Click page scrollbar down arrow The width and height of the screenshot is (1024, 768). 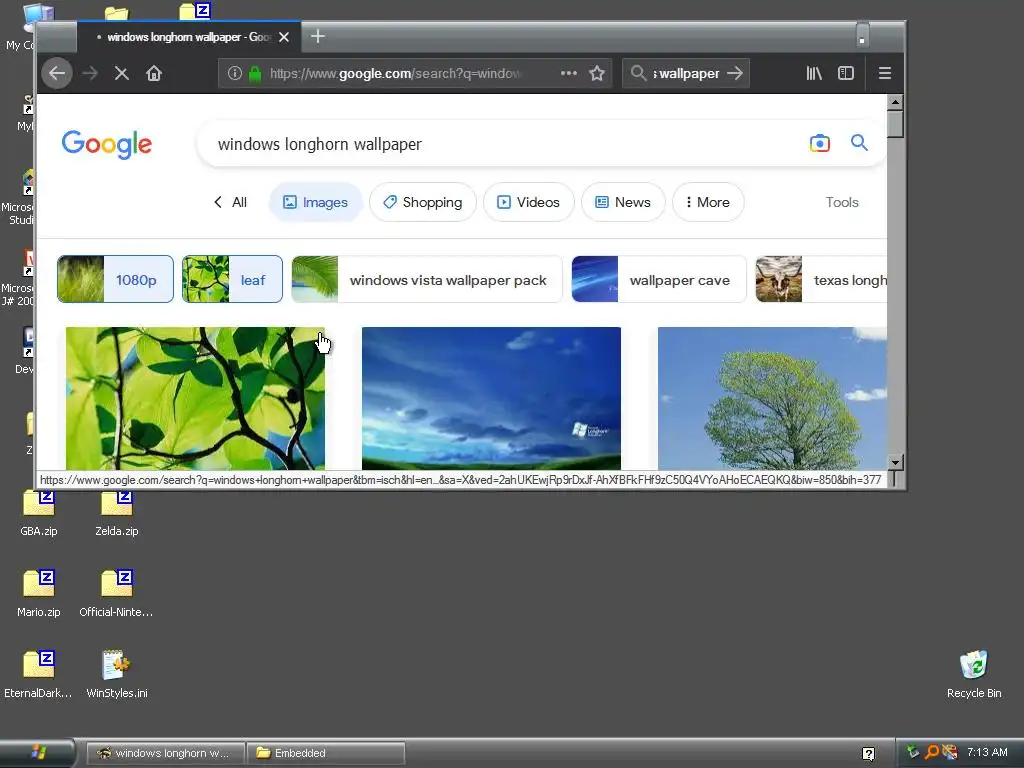895,462
